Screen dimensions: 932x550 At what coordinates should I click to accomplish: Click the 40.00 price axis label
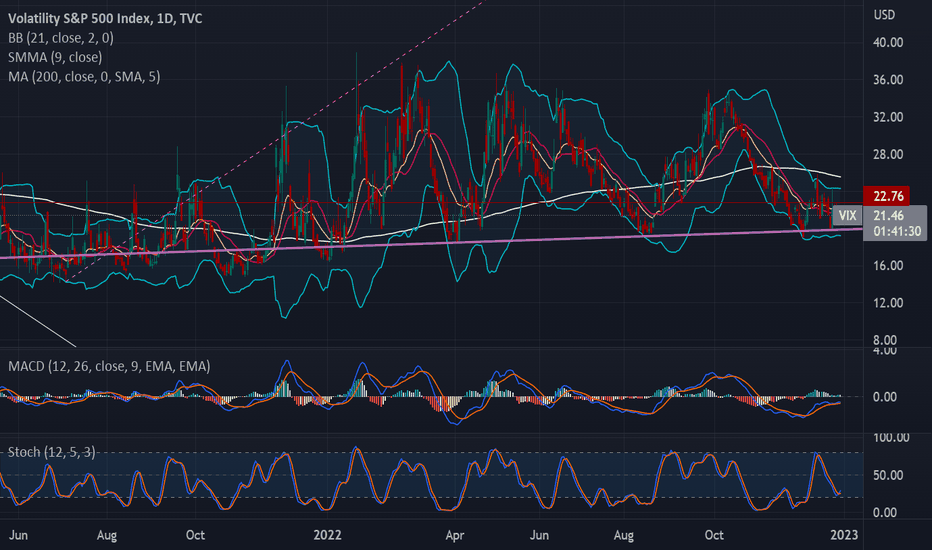point(888,43)
